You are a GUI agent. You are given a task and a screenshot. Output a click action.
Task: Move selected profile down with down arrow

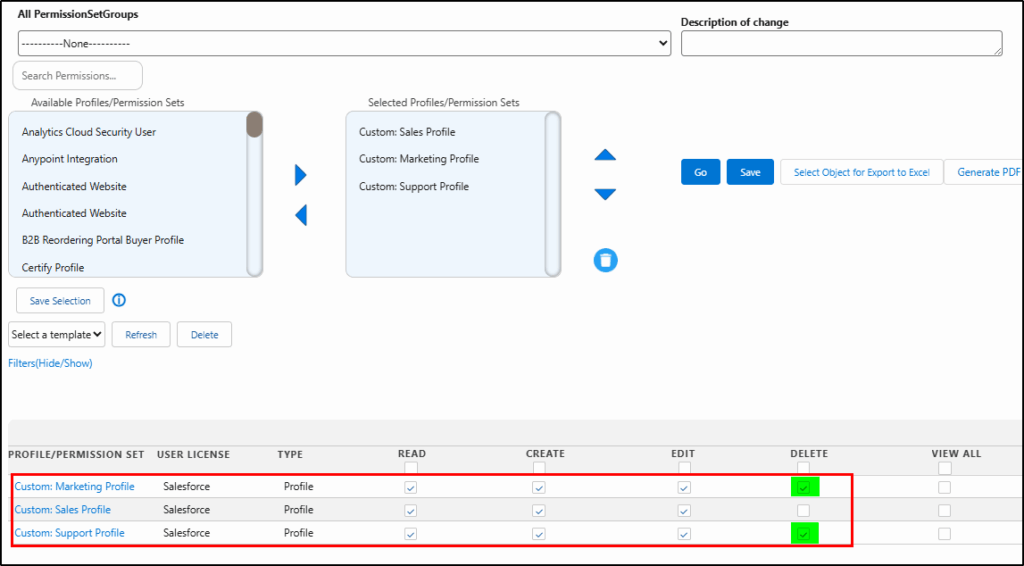click(605, 194)
